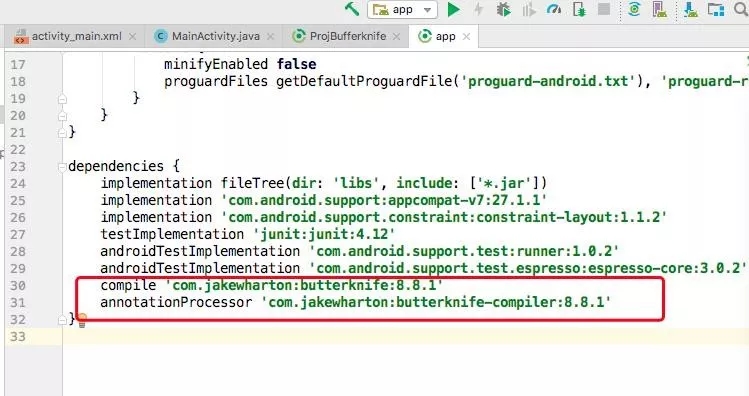Click the 'dependencies {' keyword

[x=124, y=166]
